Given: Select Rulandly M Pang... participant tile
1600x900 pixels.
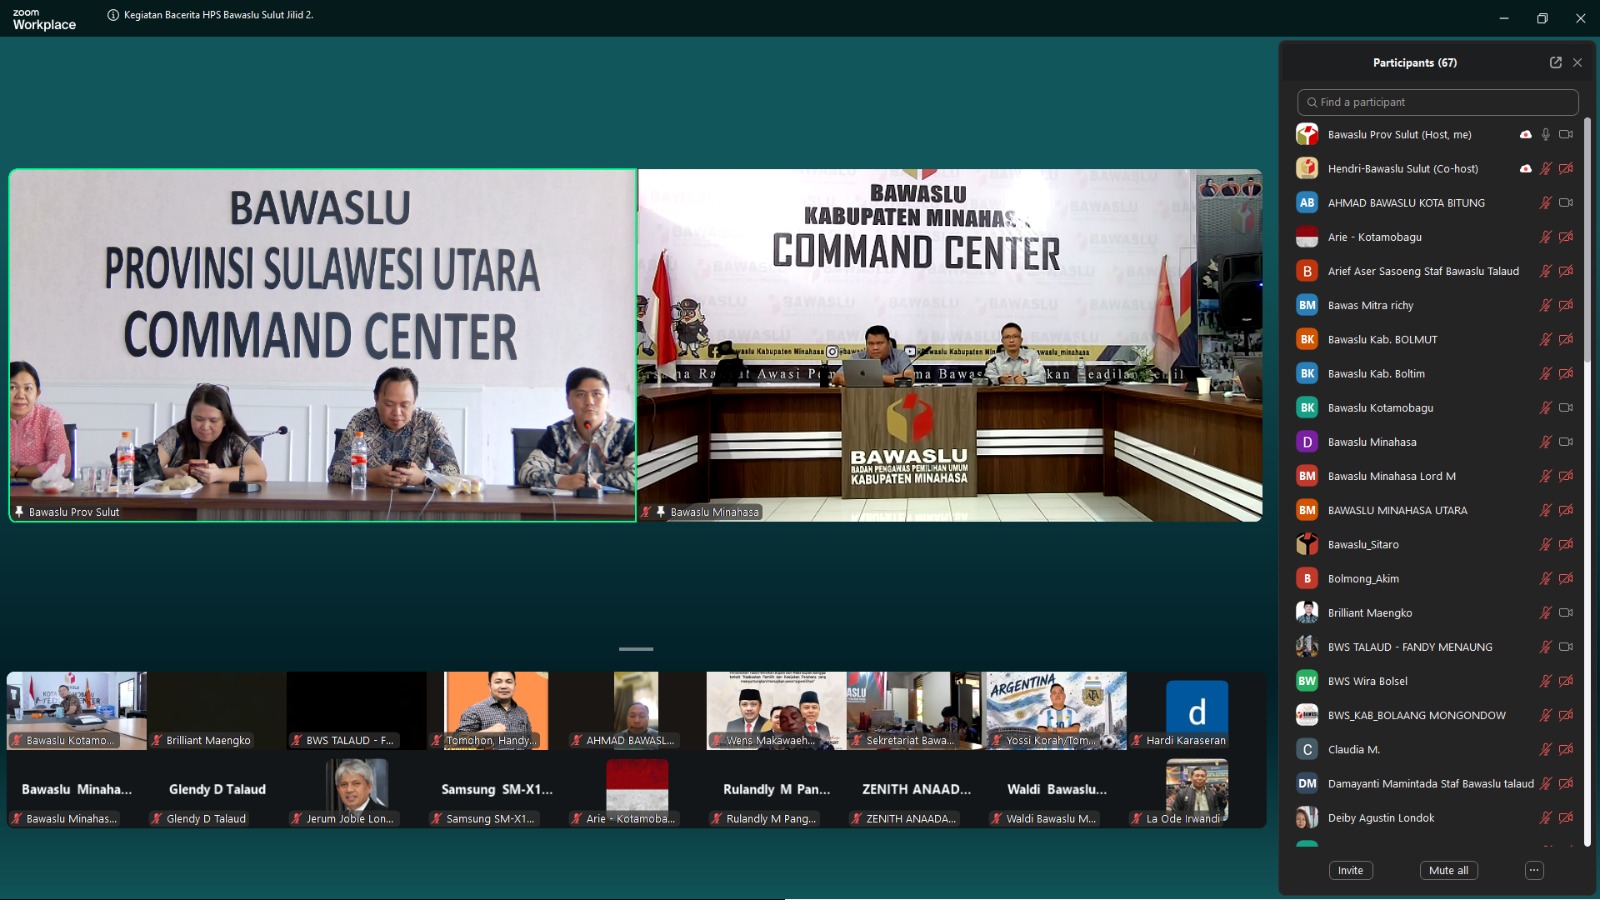Looking at the screenshot, I should tap(777, 789).
